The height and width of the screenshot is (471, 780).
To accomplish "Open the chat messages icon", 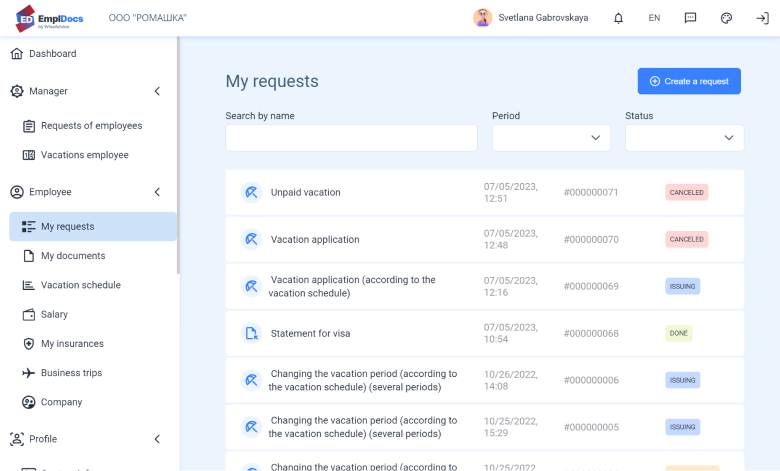I will click(x=690, y=18).
